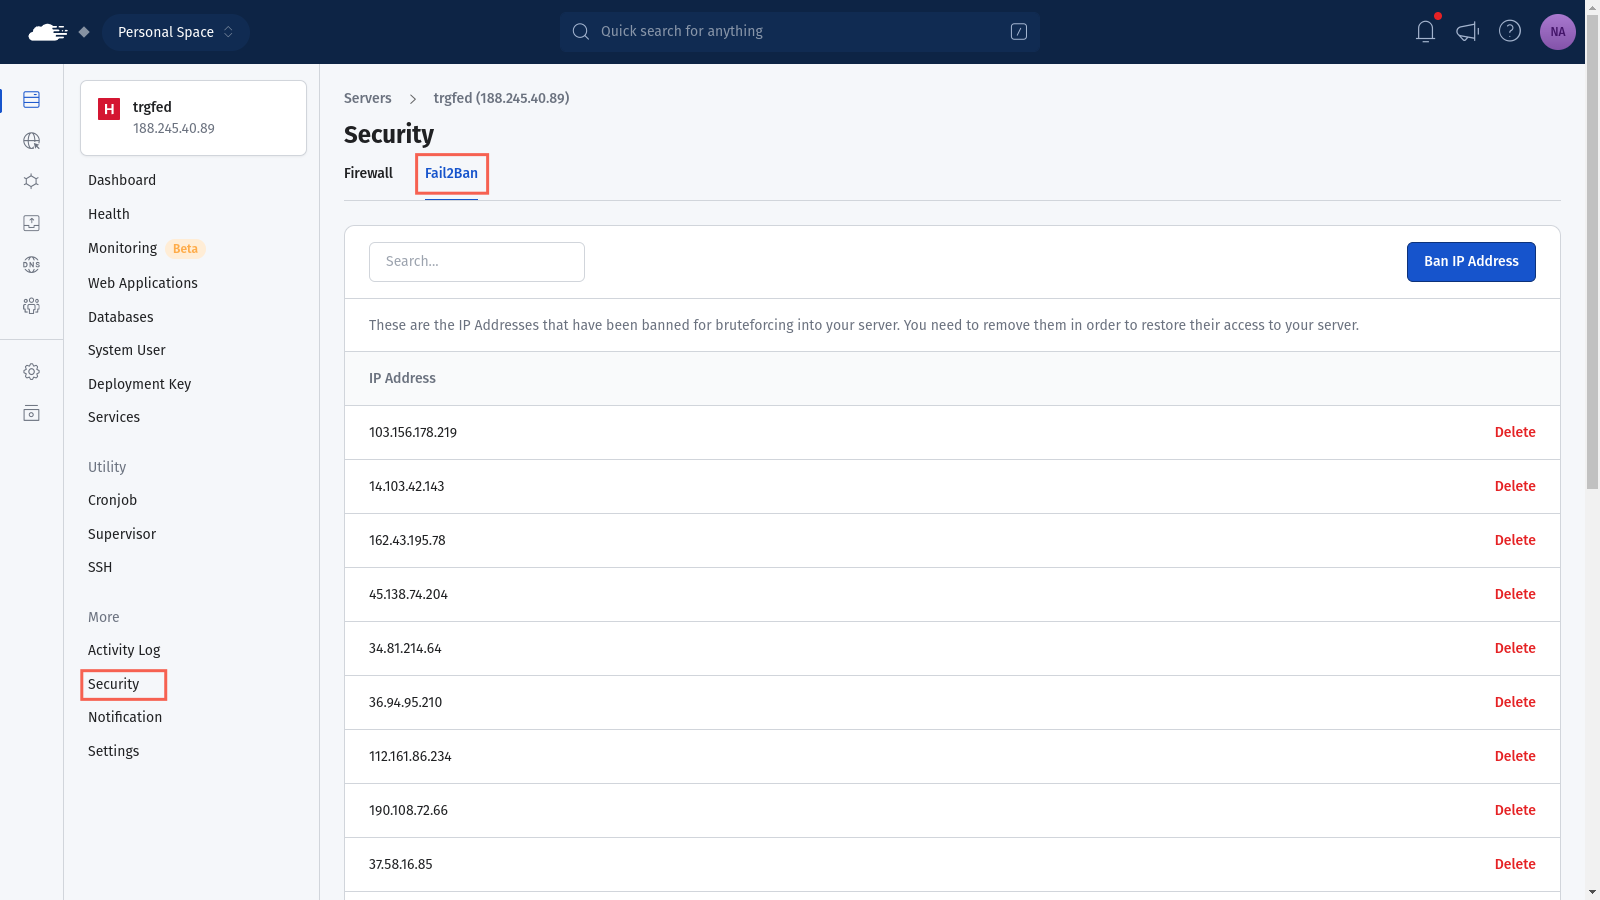Open the gear settings icon in rail
This screenshot has height=900, width=1600.
[x=32, y=372]
